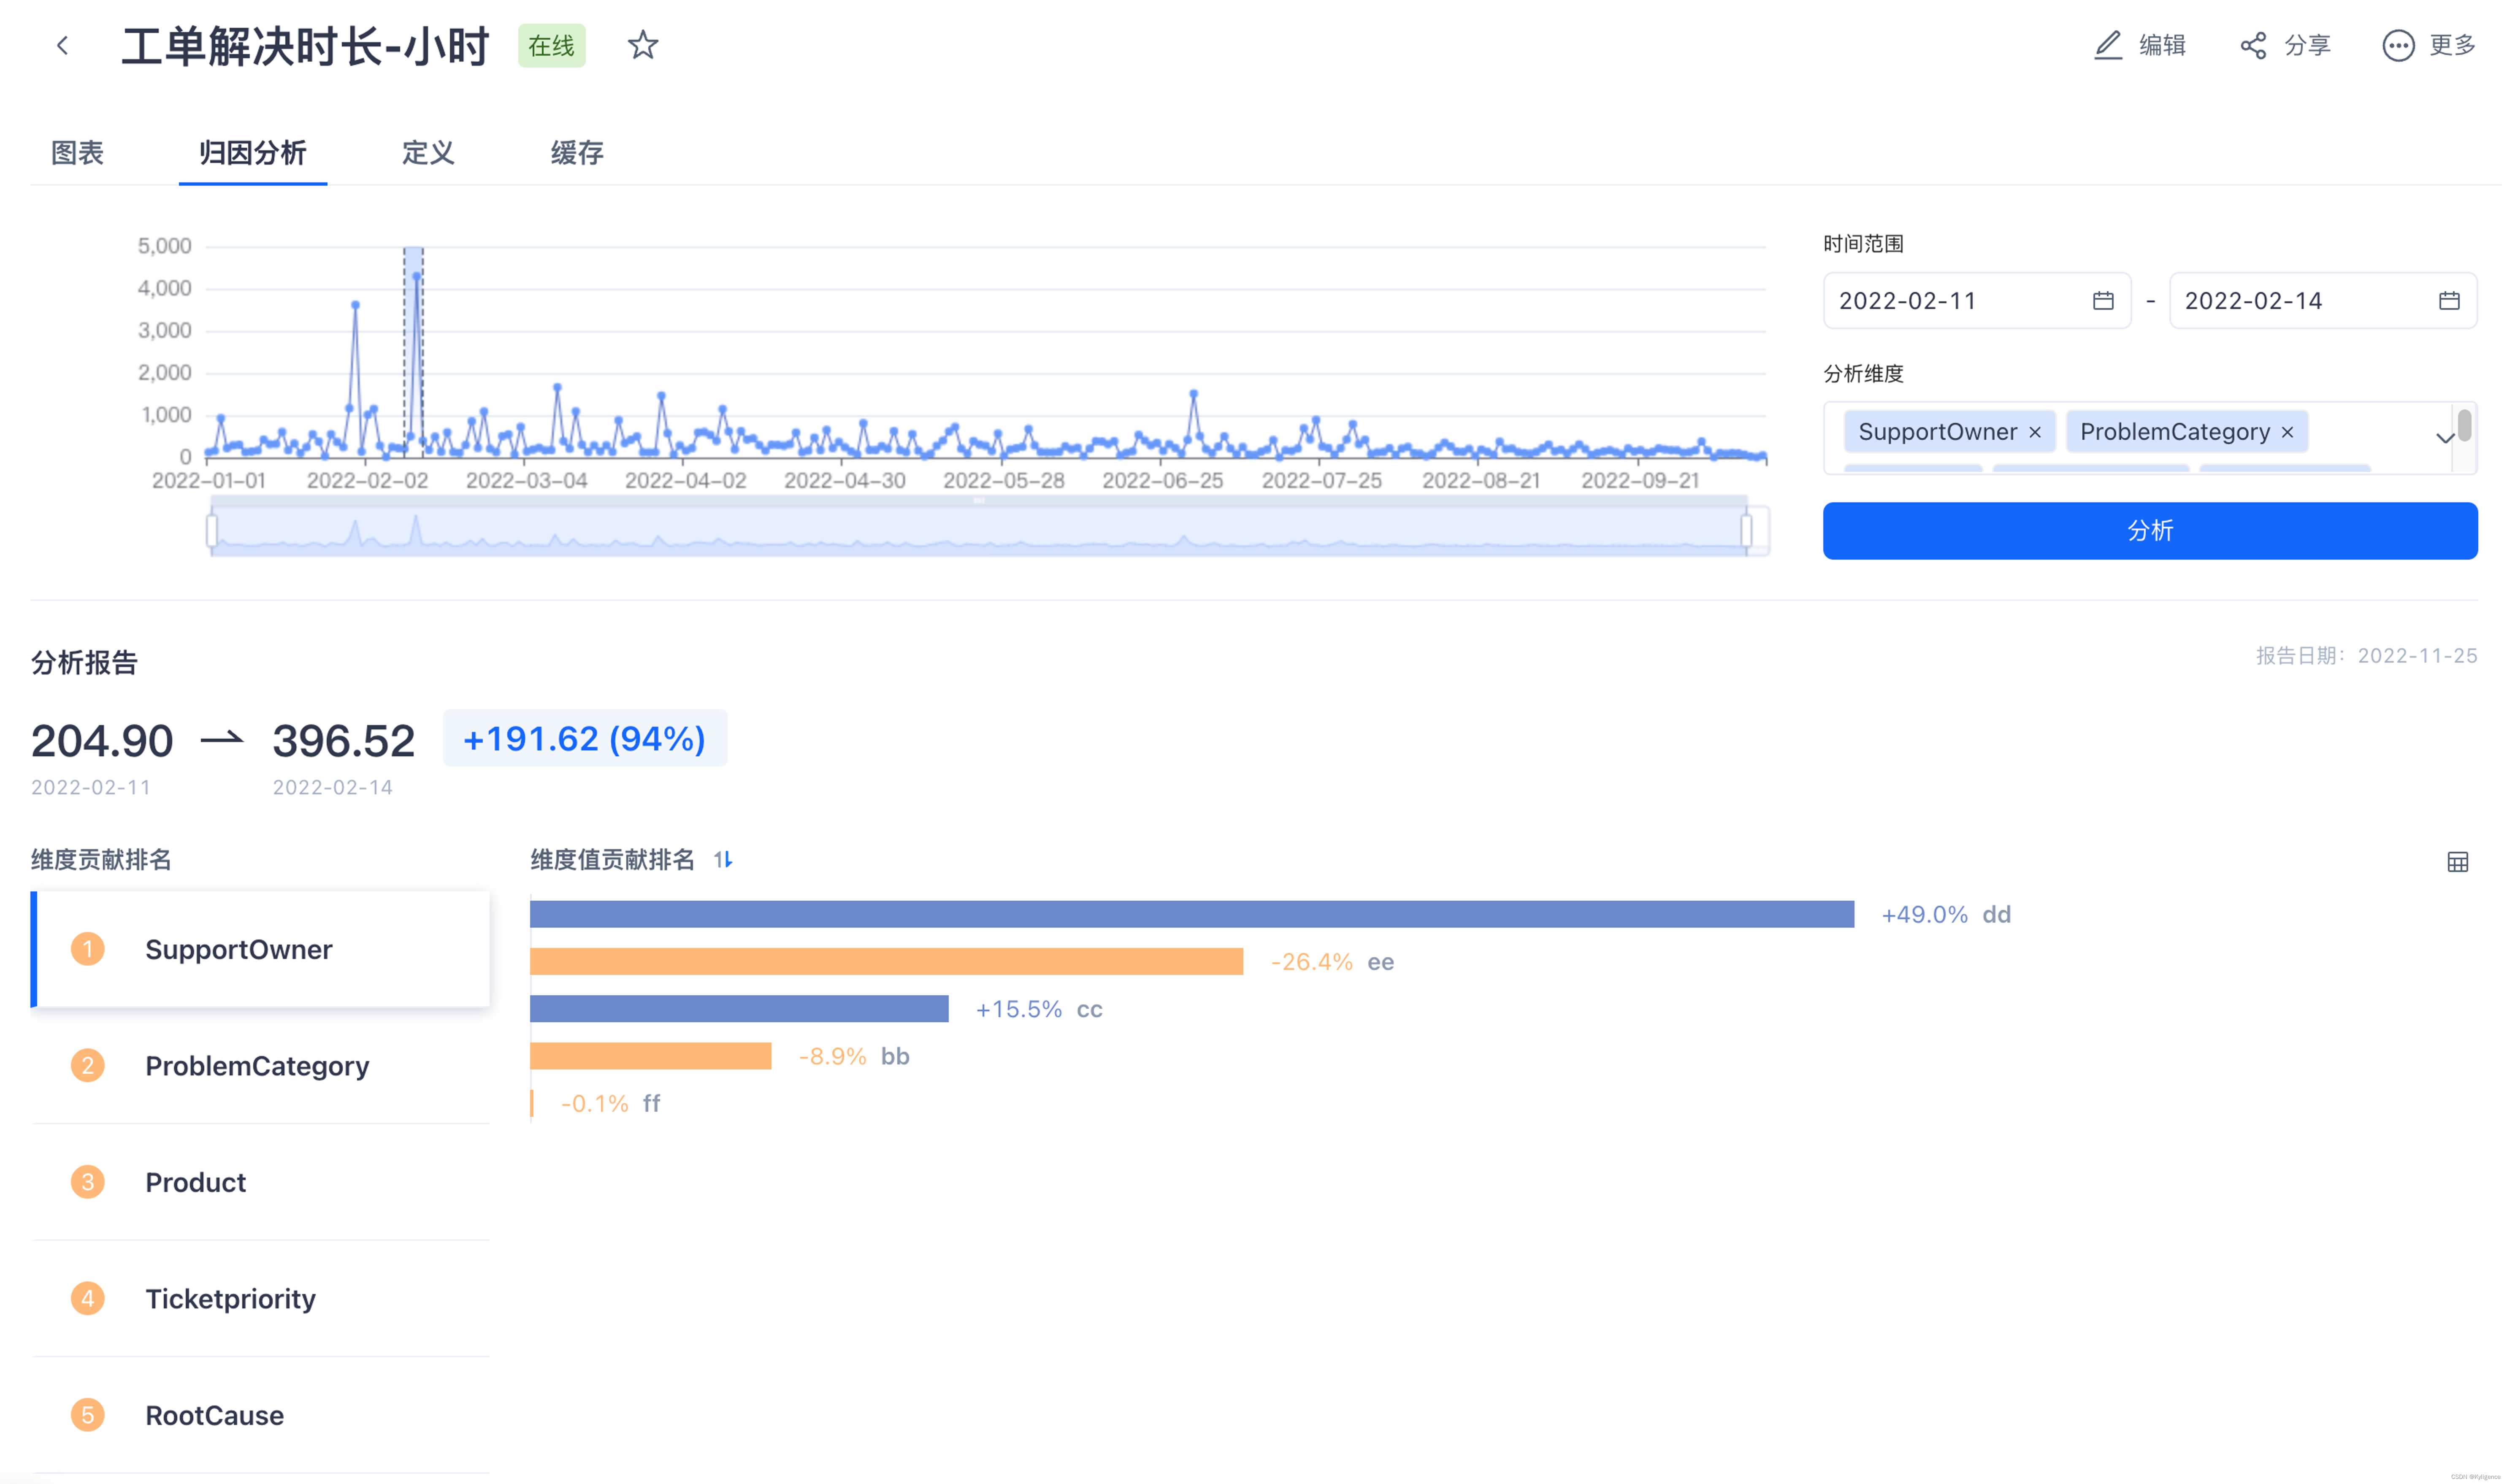
Task: Remove ProblemCategory dimension tag
Action: [x=2287, y=433]
